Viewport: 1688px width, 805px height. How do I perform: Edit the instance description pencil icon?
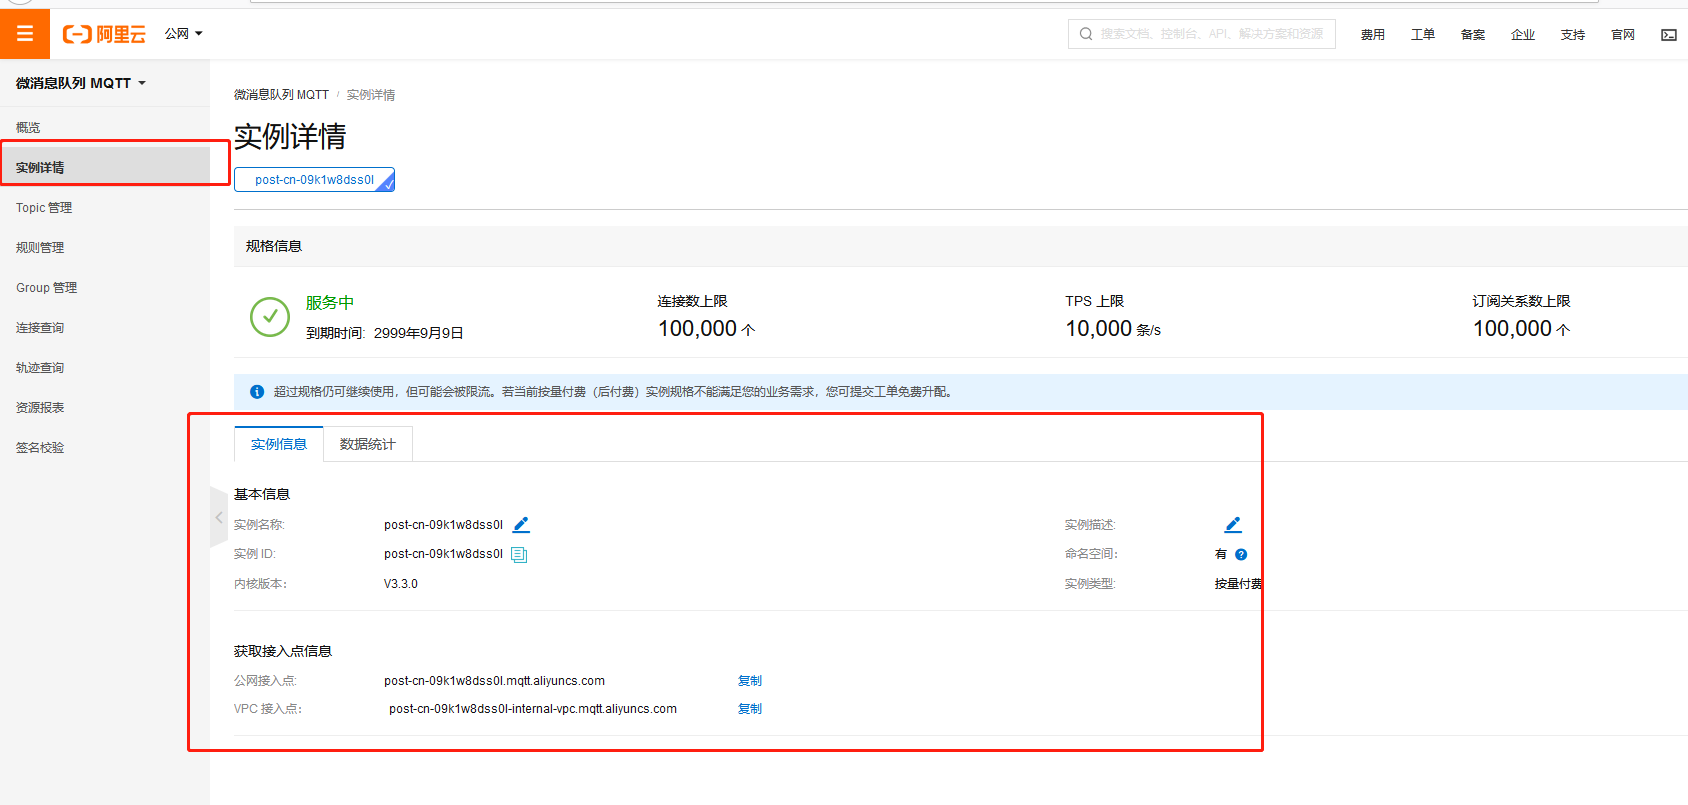click(1233, 525)
